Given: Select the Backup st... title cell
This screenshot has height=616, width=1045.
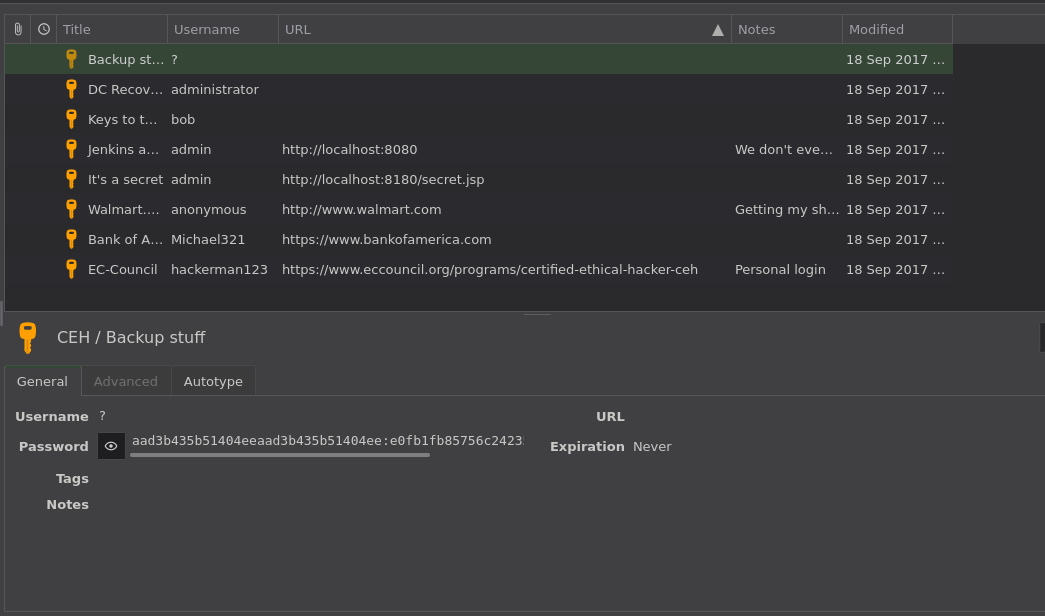Looking at the screenshot, I should [x=126, y=59].
